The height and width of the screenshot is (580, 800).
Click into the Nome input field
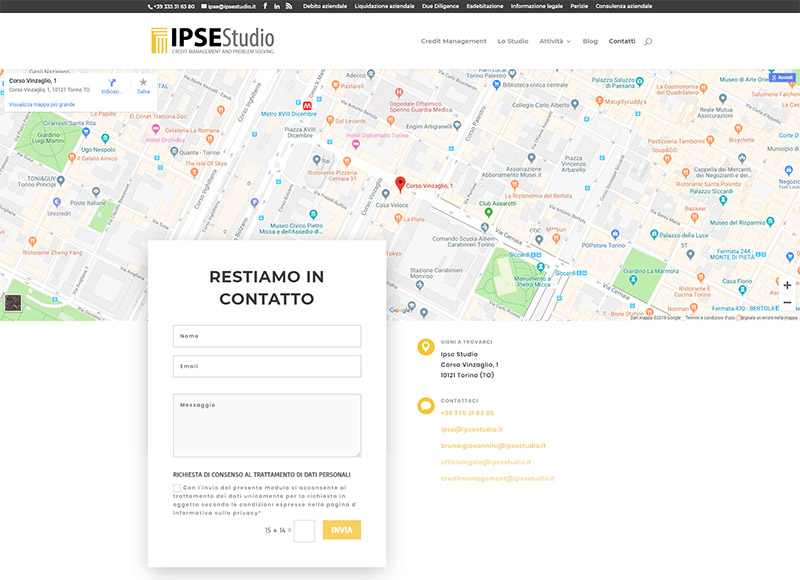pyautogui.click(x=267, y=336)
